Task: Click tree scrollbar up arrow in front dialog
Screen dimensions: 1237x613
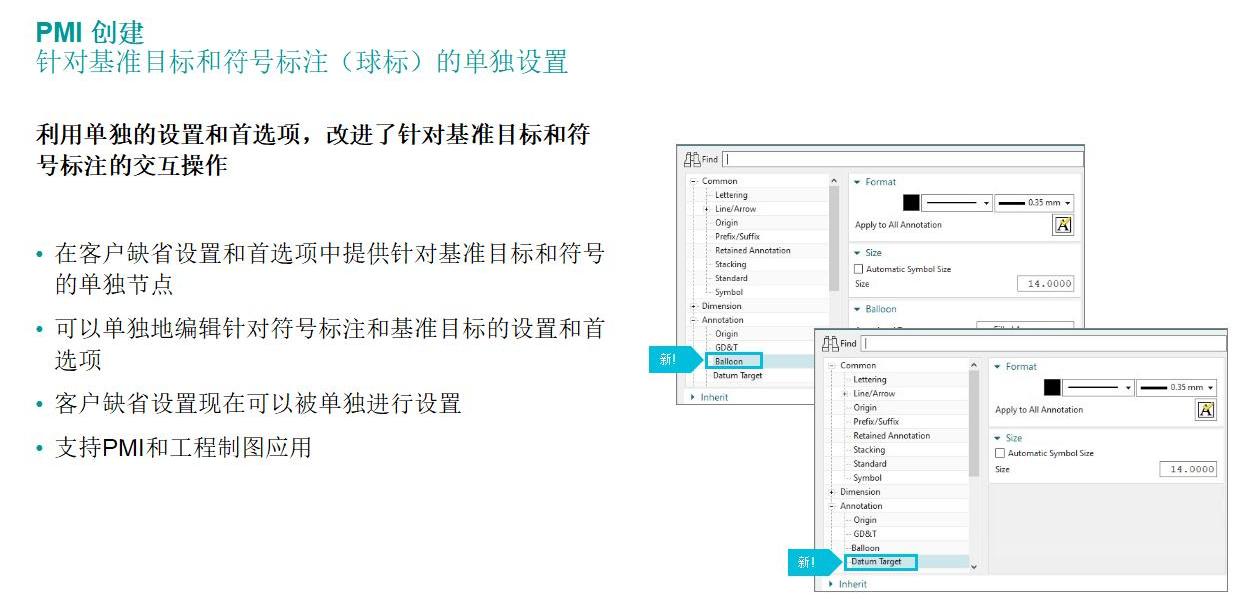Action: coord(974,366)
